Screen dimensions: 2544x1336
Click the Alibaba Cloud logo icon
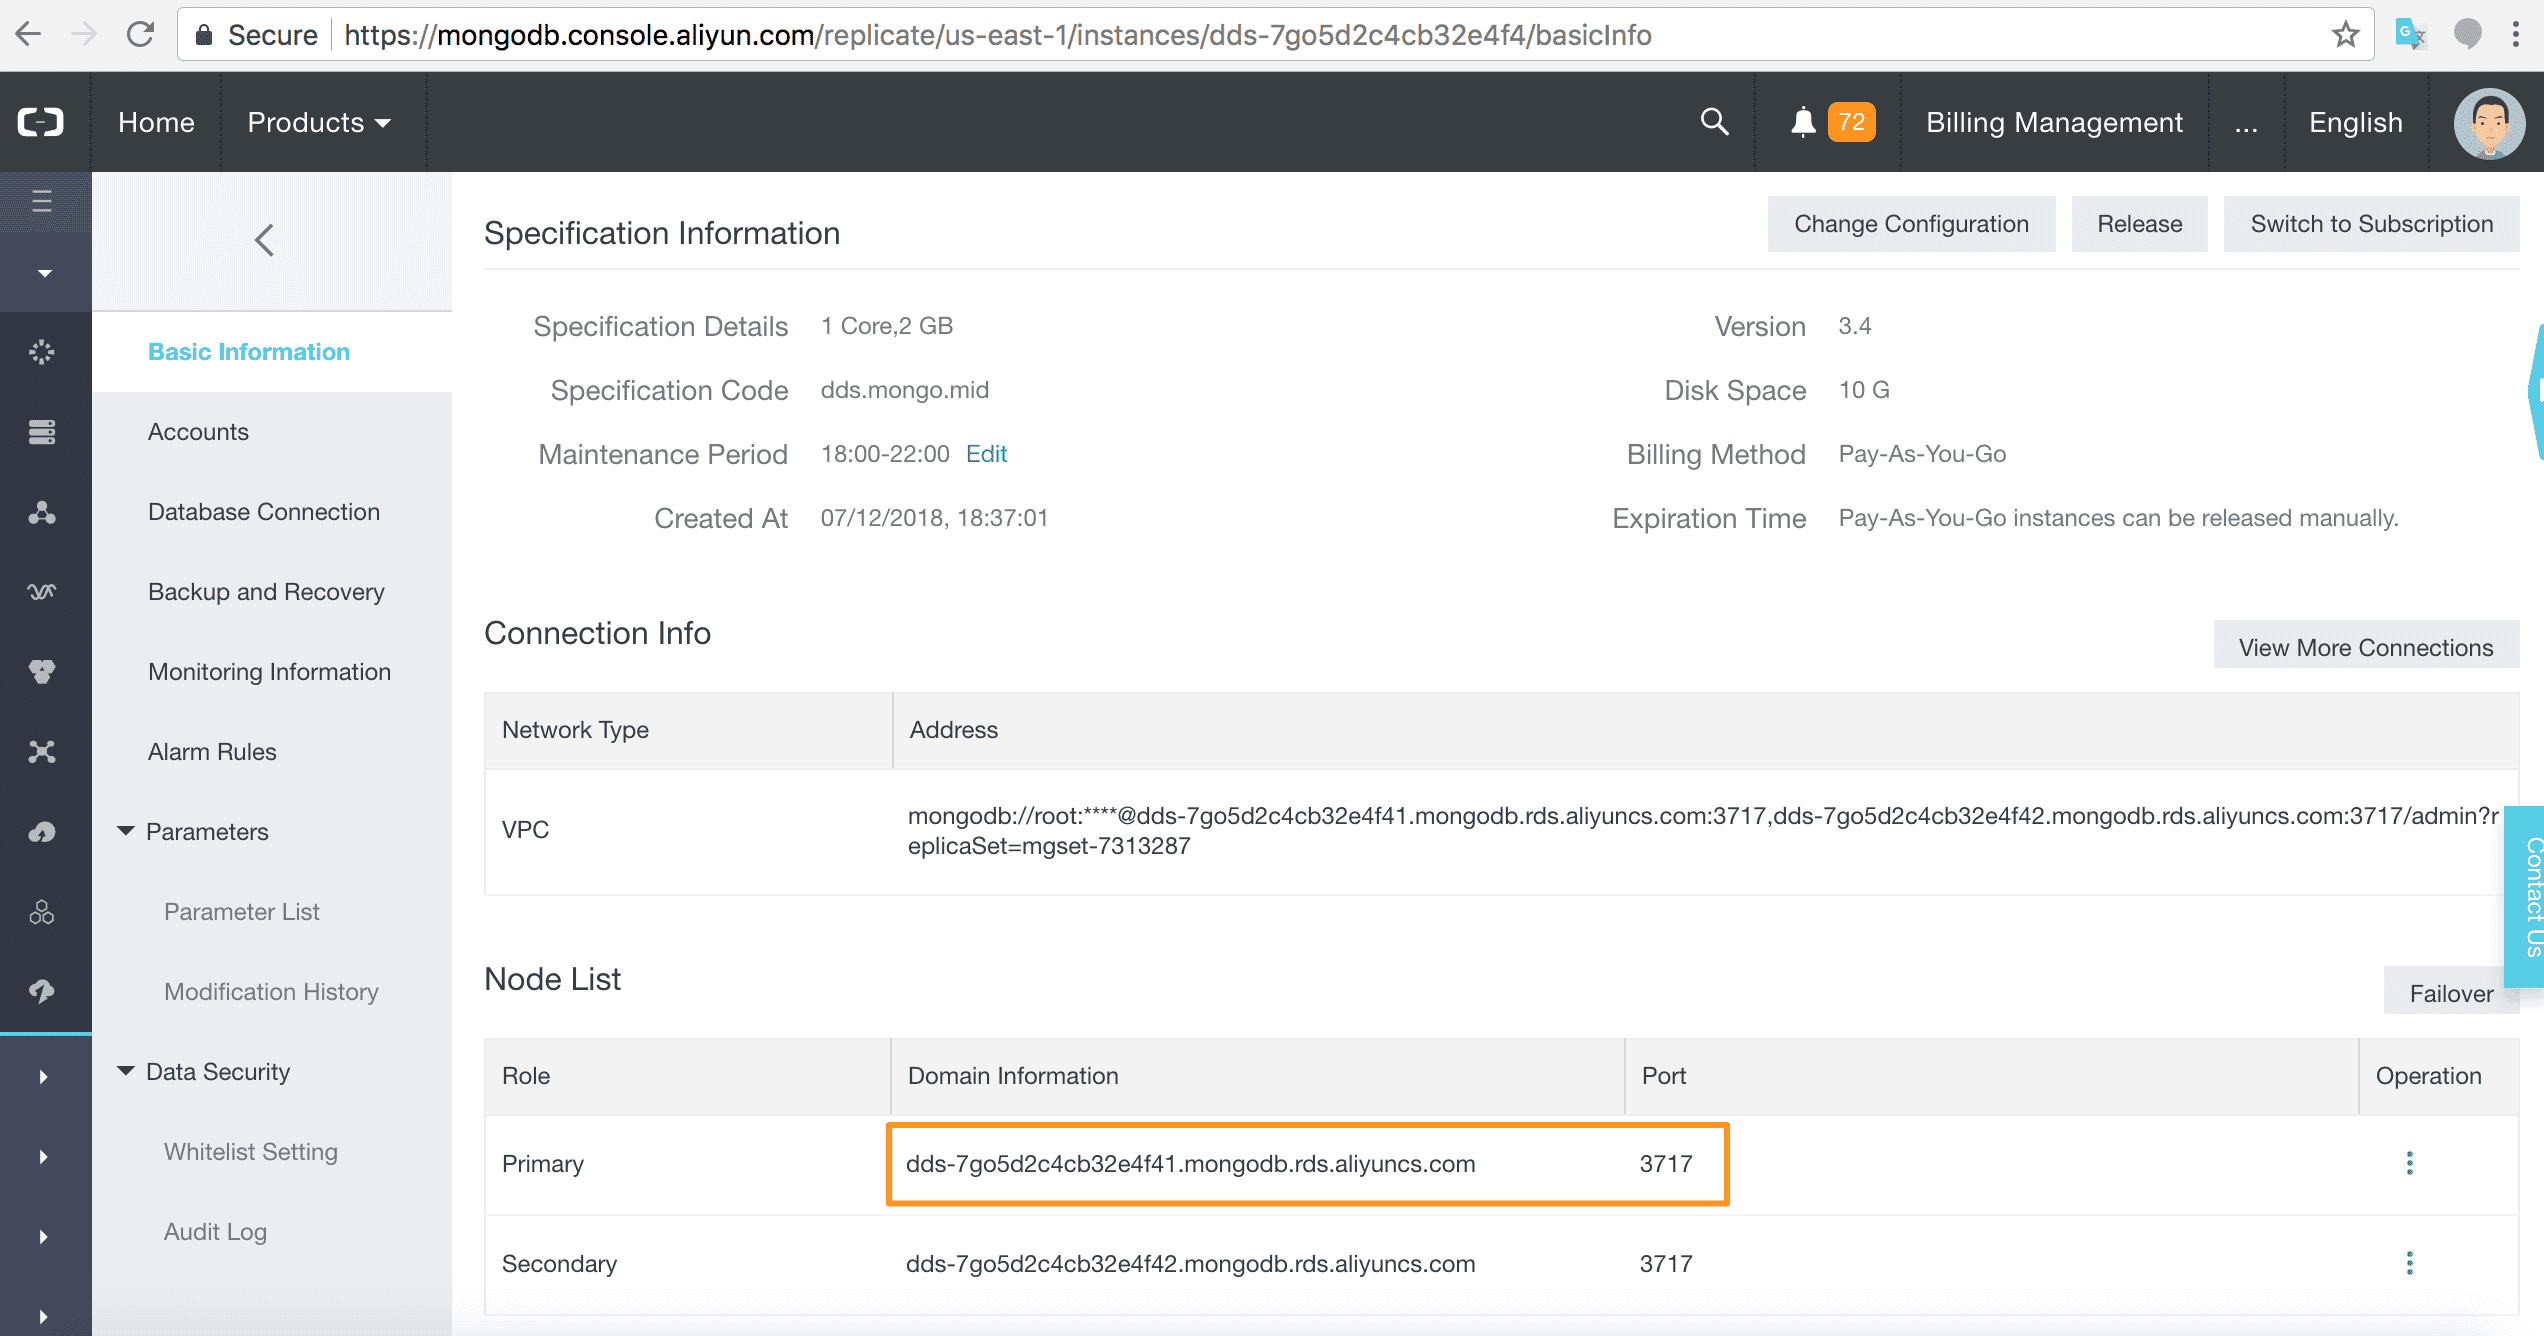click(x=41, y=122)
